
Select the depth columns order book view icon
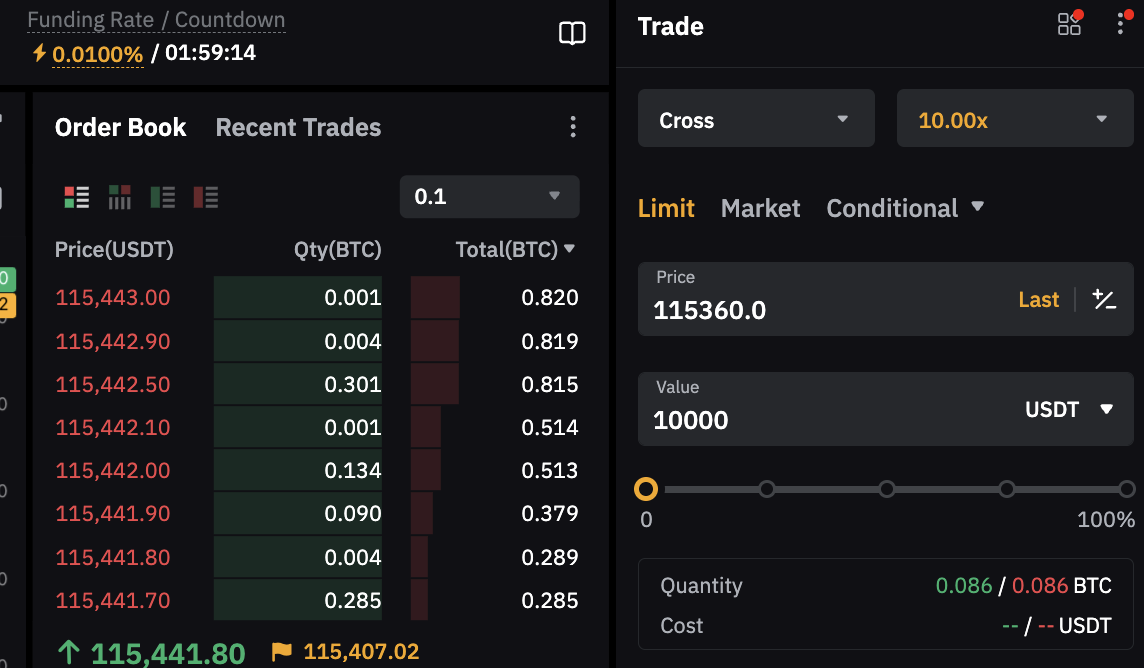(x=120, y=197)
